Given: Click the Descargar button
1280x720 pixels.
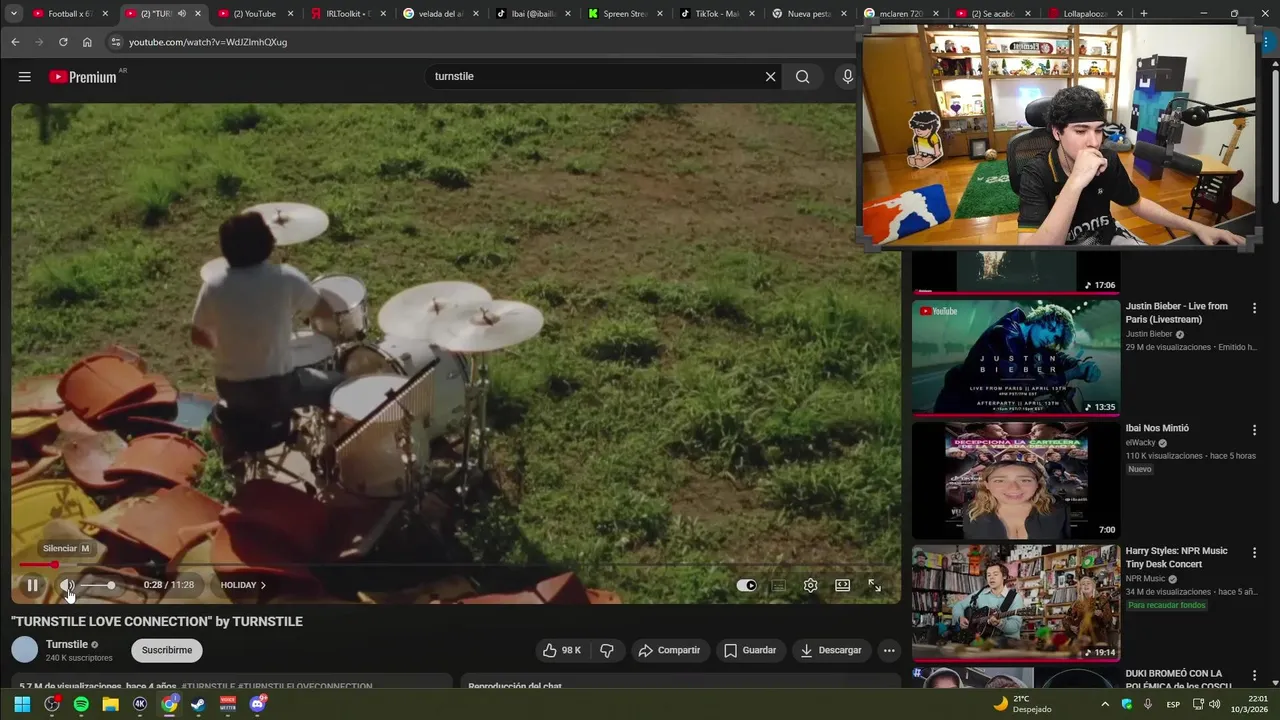Looking at the screenshot, I should pos(830,650).
